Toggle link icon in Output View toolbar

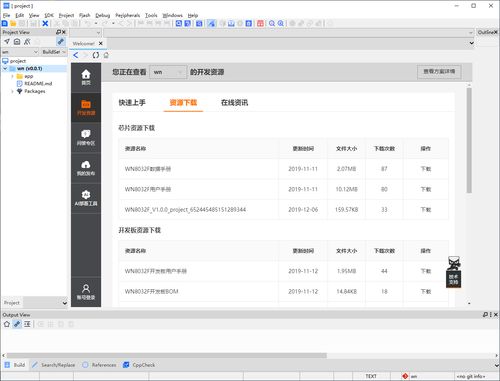click(x=17, y=324)
